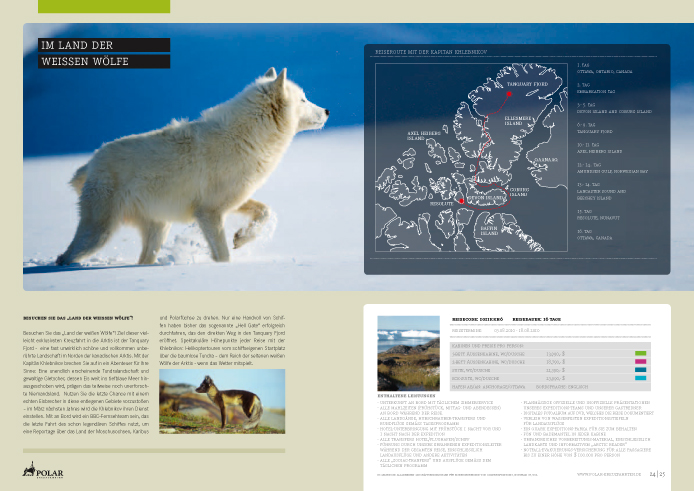Select the green cabin price swatch
Image resolution: width=694 pixels, height=491 pixels.
(641, 353)
